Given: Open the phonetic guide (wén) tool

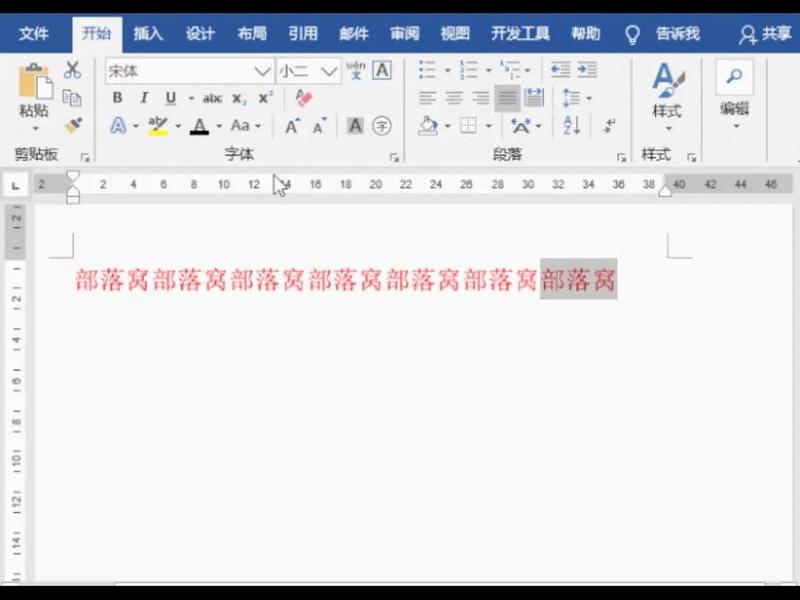Looking at the screenshot, I should click(x=356, y=70).
